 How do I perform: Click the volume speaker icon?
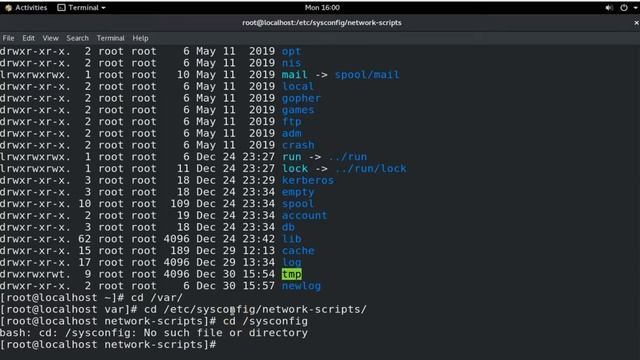609,8
